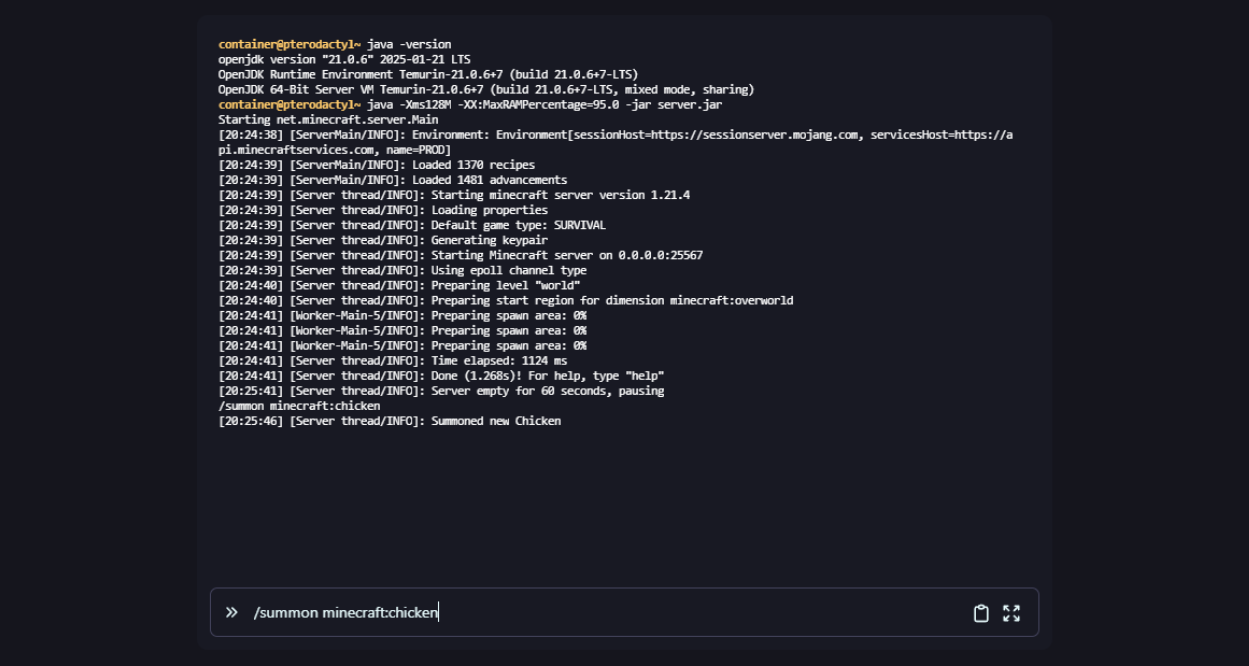1249x666 pixels.
Task: Click the double chevron prompt icon
Action: click(232, 612)
